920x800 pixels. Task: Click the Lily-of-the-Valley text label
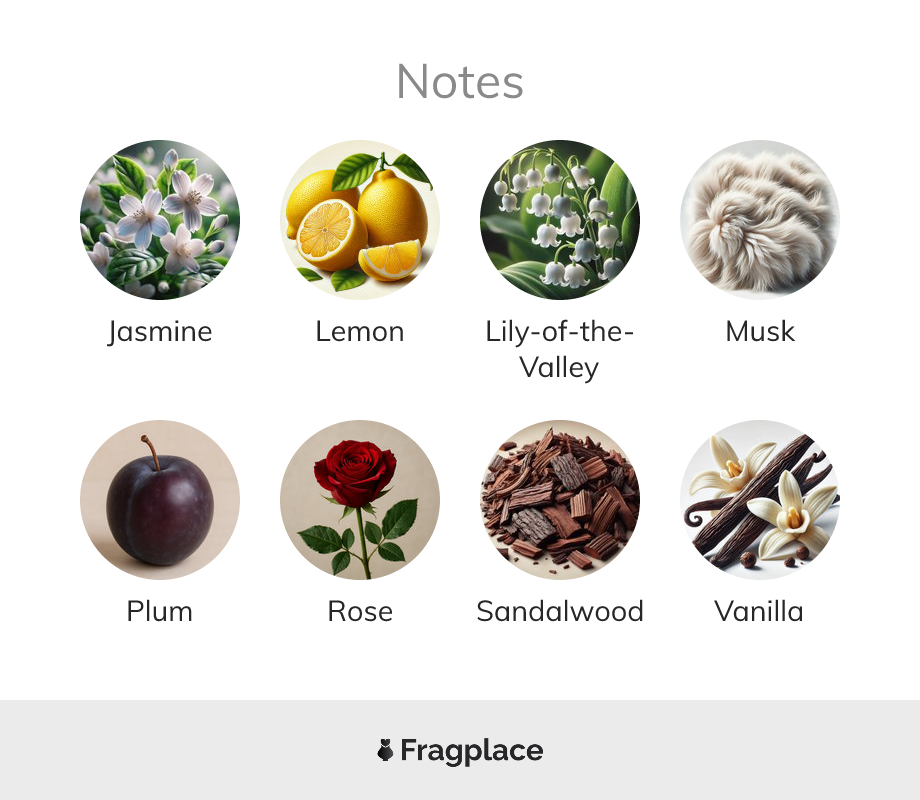[560, 350]
